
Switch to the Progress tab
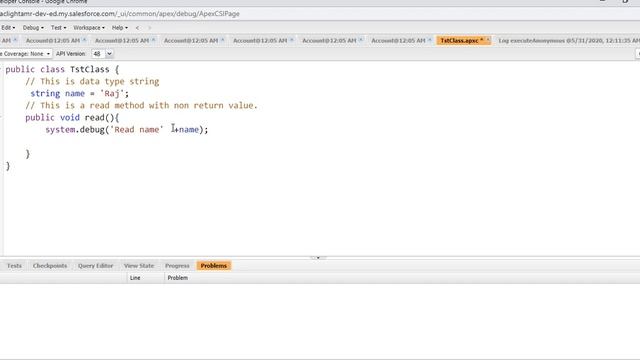pyautogui.click(x=177, y=266)
